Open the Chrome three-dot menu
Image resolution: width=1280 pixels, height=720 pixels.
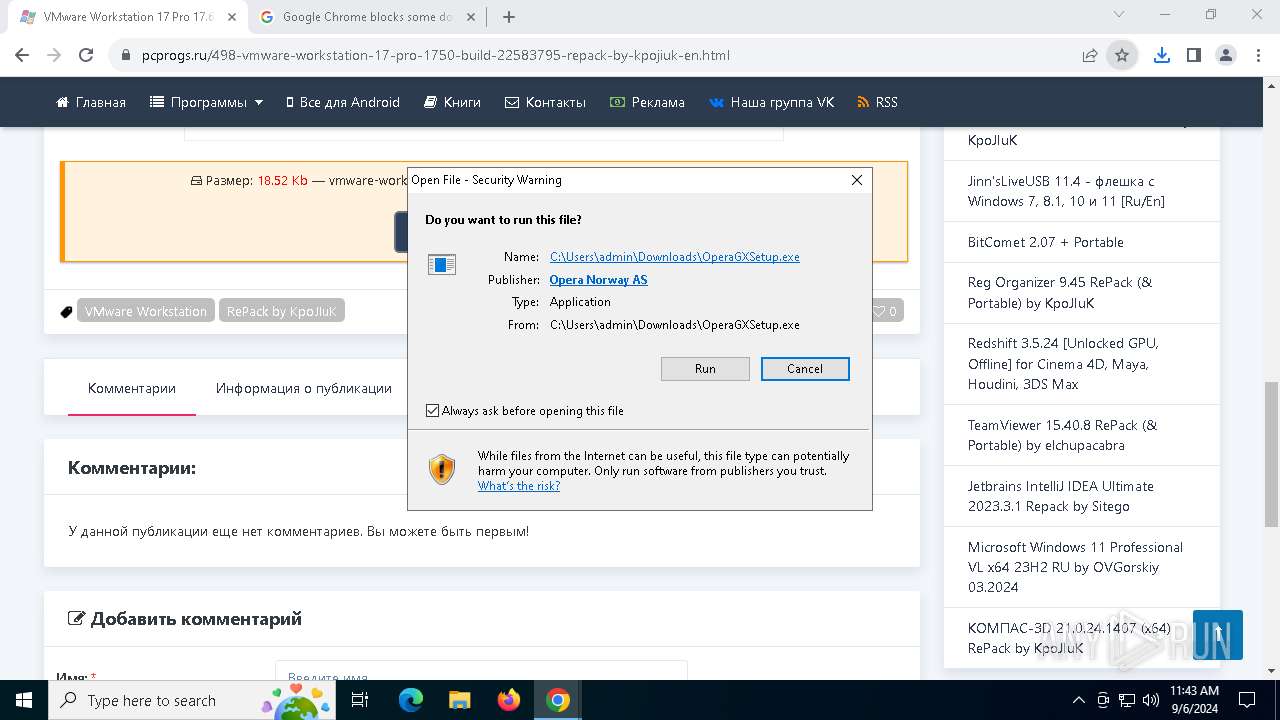(x=1258, y=55)
